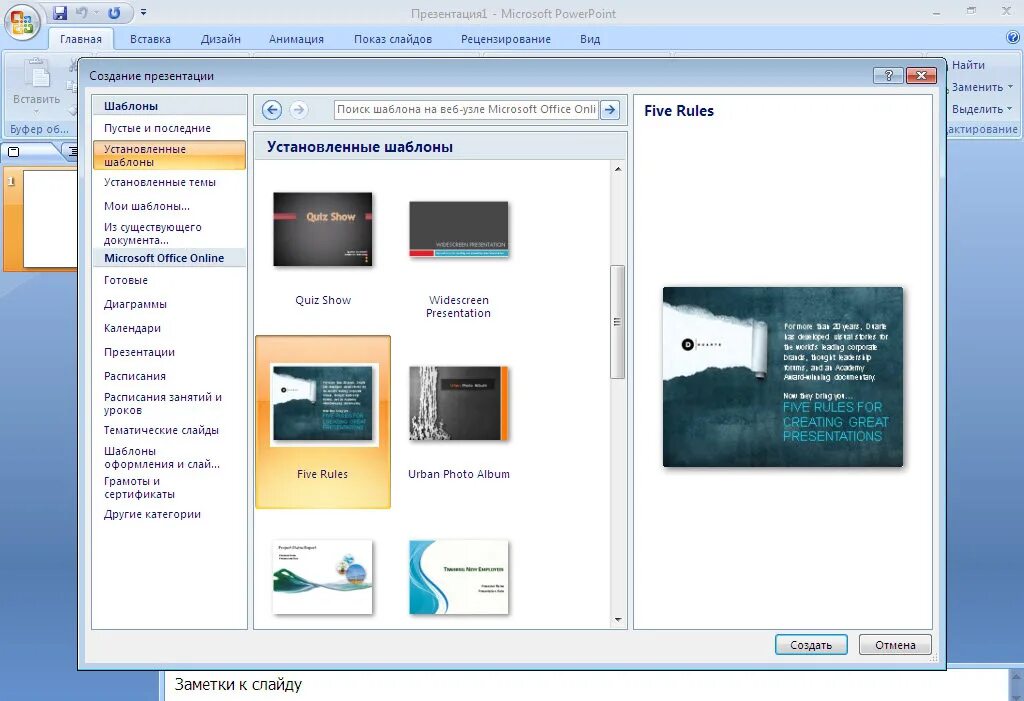Click the Redo icon in quick access toolbar

click(x=114, y=12)
